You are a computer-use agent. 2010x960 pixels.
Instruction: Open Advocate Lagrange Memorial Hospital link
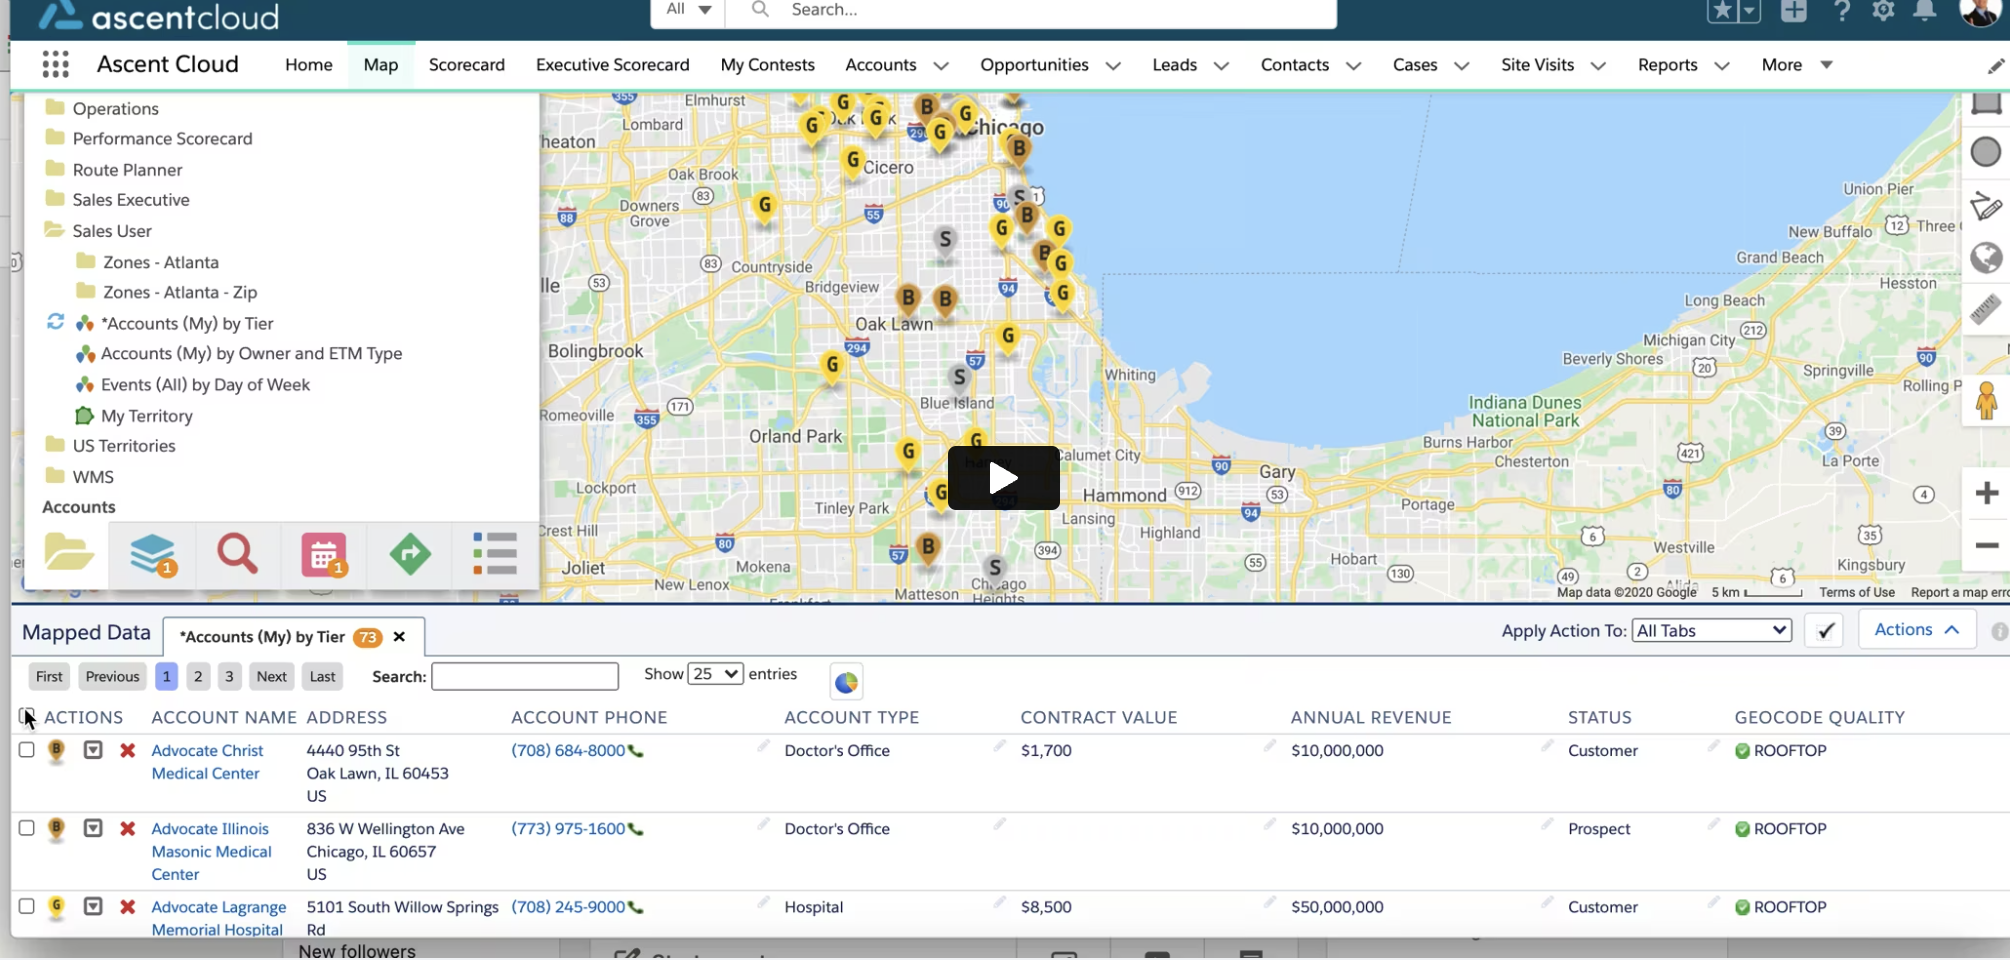tap(219, 918)
